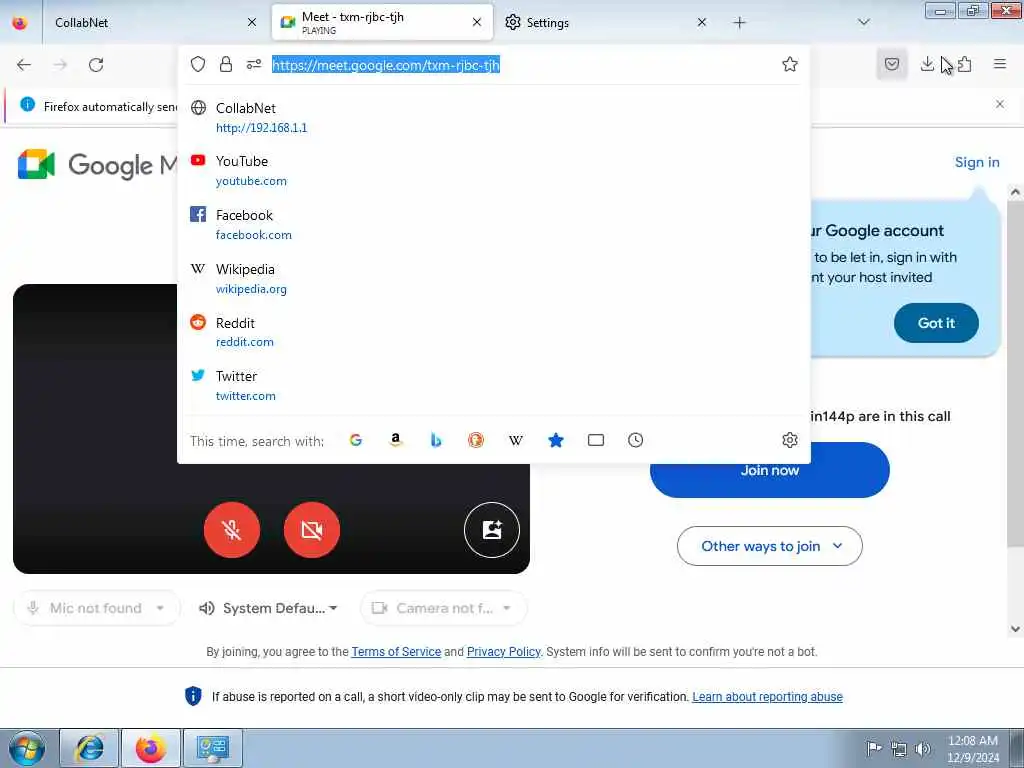
Task: Click the Got it button
Action: click(x=936, y=323)
